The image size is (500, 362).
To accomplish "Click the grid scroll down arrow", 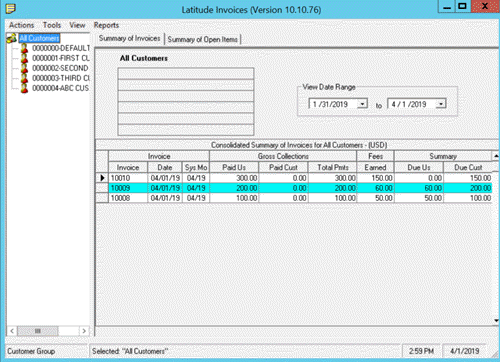I will tap(496, 320).
